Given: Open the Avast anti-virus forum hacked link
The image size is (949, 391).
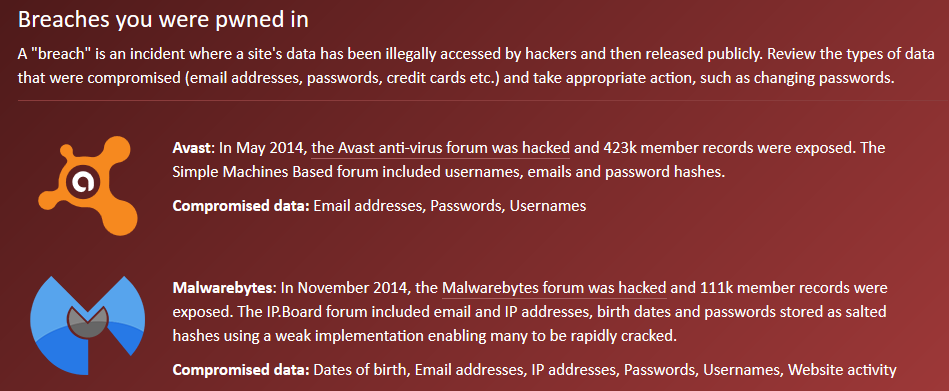Looking at the screenshot, I should [441, 148].
